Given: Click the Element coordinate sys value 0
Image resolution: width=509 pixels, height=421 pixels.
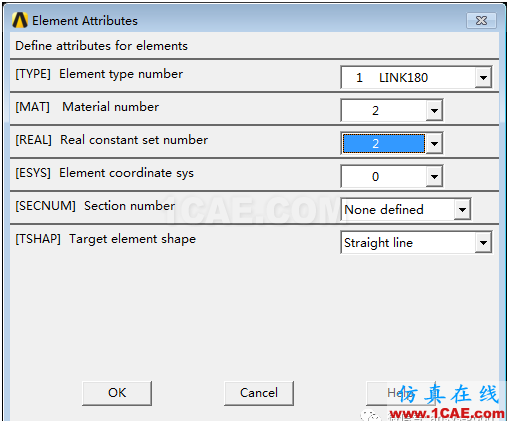Looking at the screenshot, I should click(x=384, y=176).
